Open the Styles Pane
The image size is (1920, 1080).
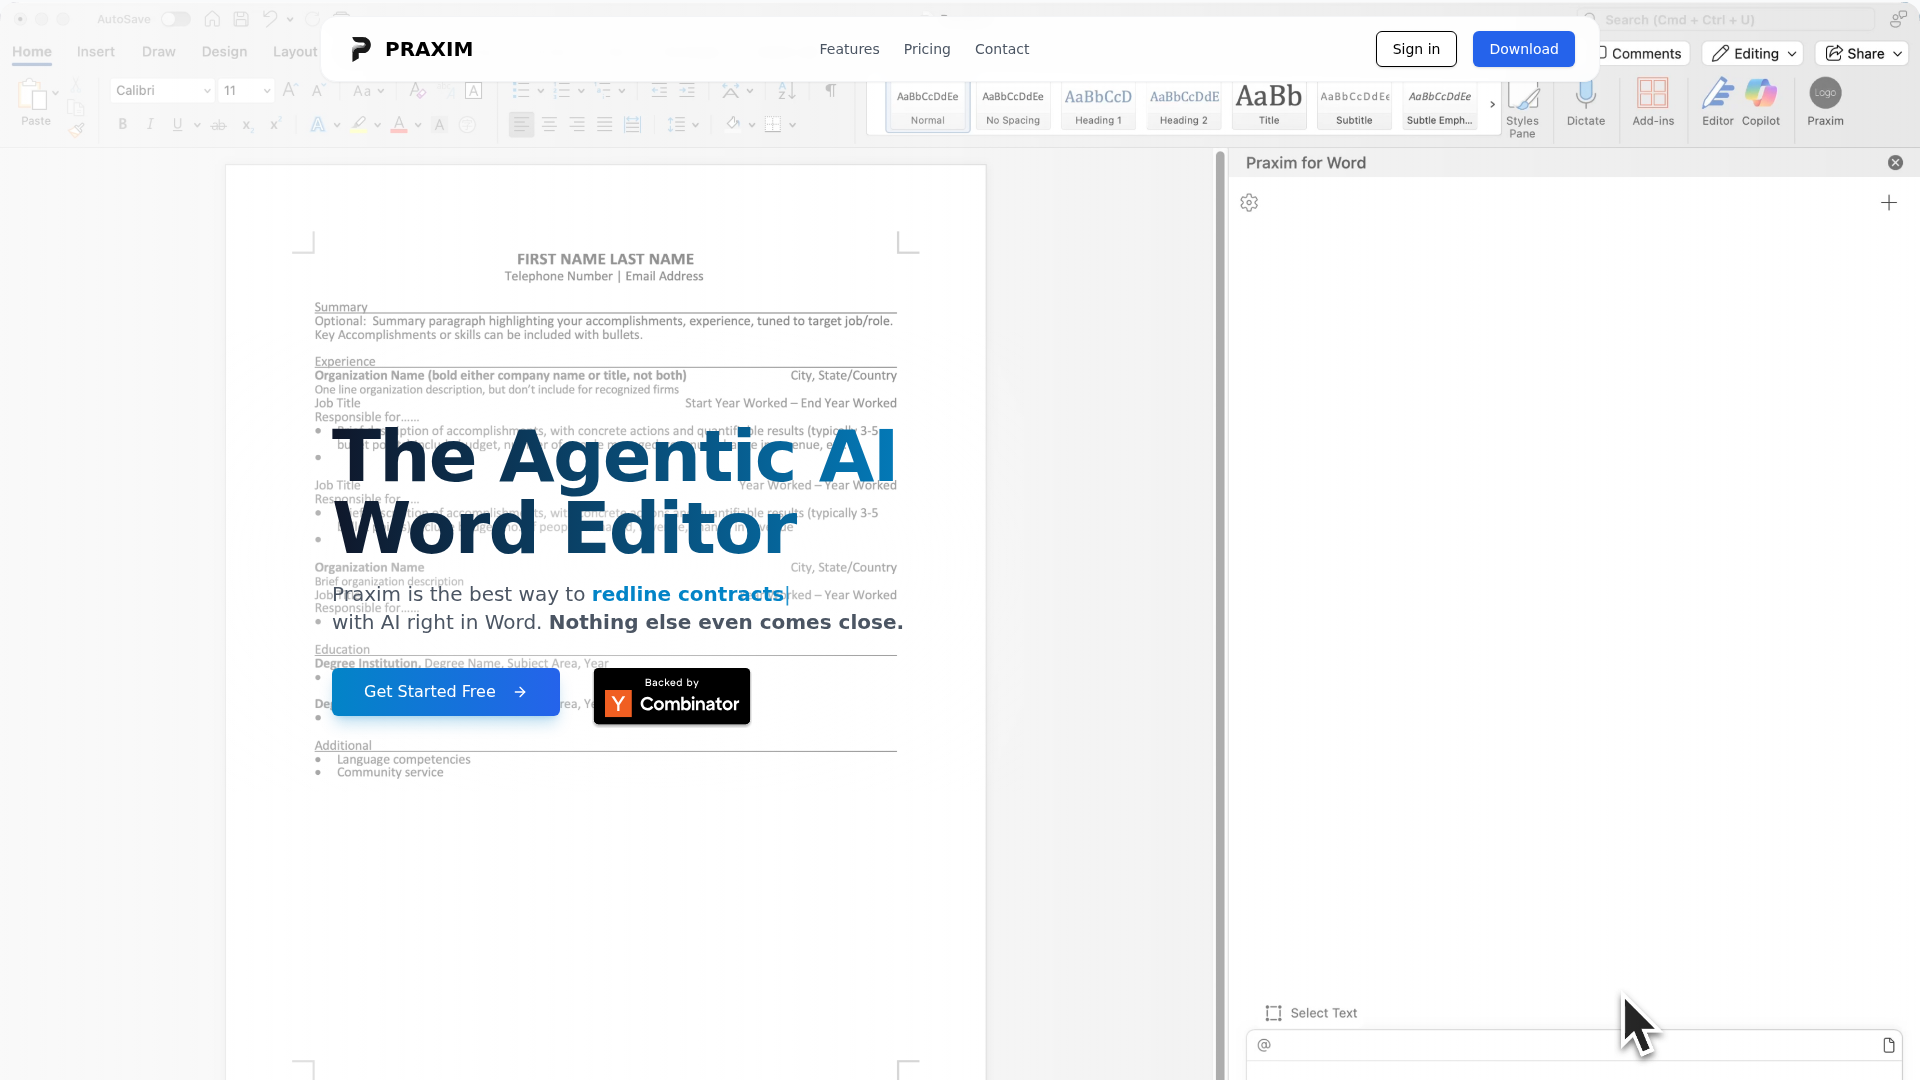point(1522,108)
